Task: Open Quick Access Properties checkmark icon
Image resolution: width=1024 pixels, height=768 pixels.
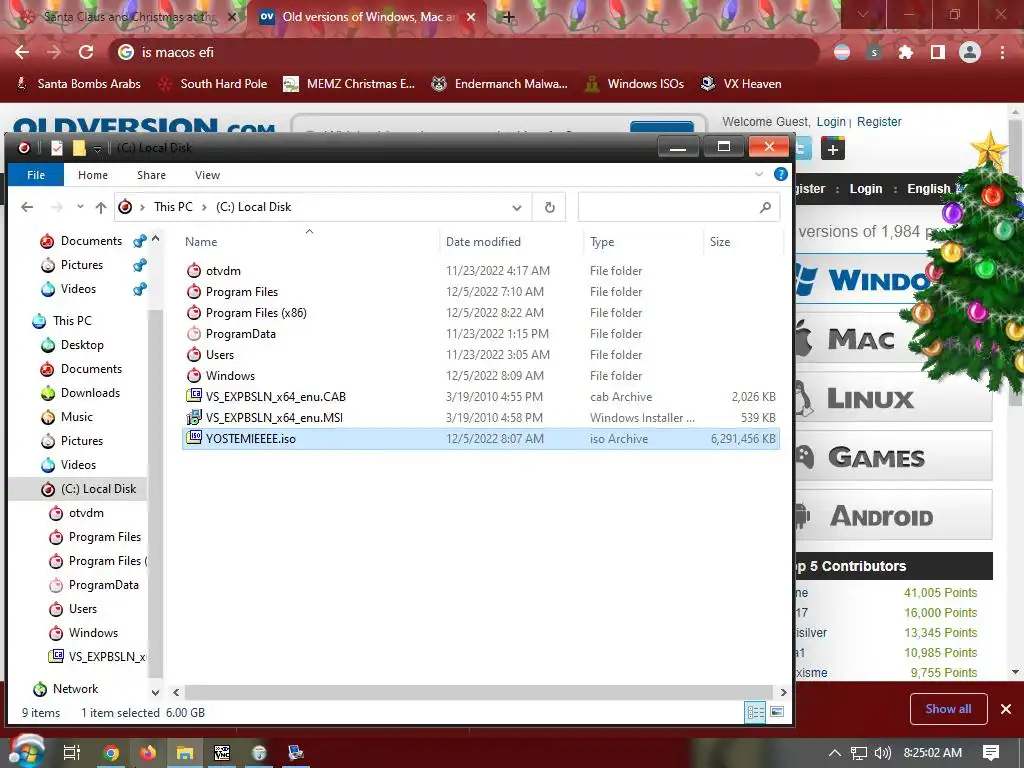Action: coord(57,148)
